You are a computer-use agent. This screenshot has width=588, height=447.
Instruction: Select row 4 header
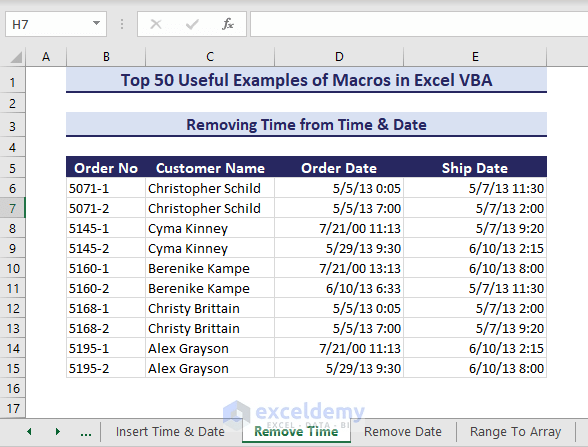12,147
